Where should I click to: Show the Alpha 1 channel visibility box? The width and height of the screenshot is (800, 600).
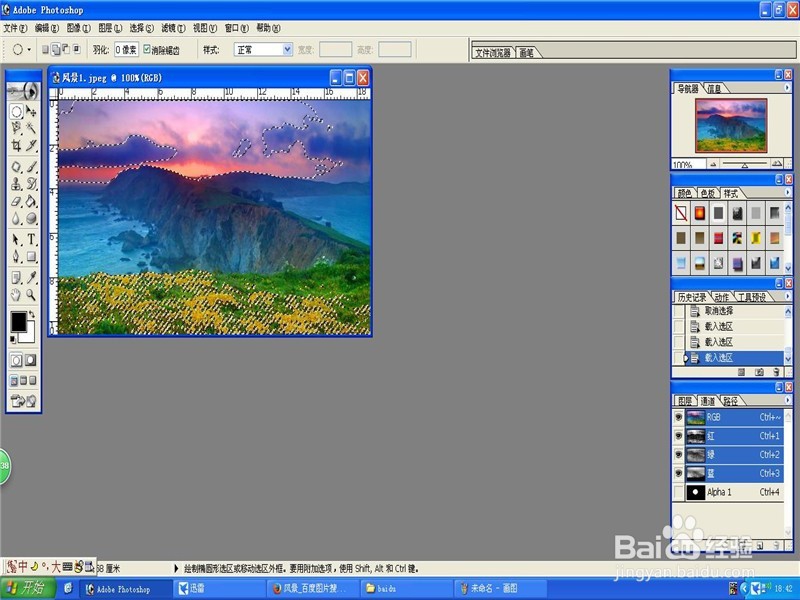pyautogui.click(x=679, y=492)
